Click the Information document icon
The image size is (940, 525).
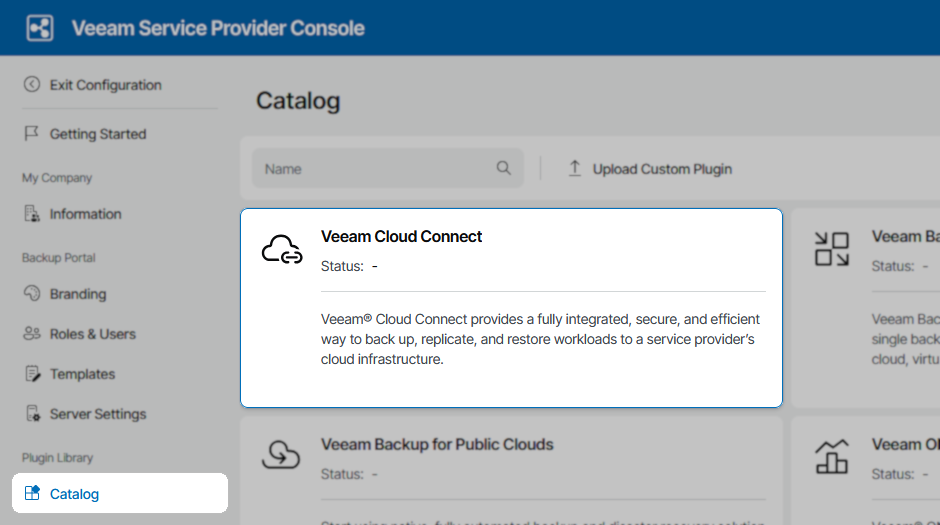click(32, 213)
